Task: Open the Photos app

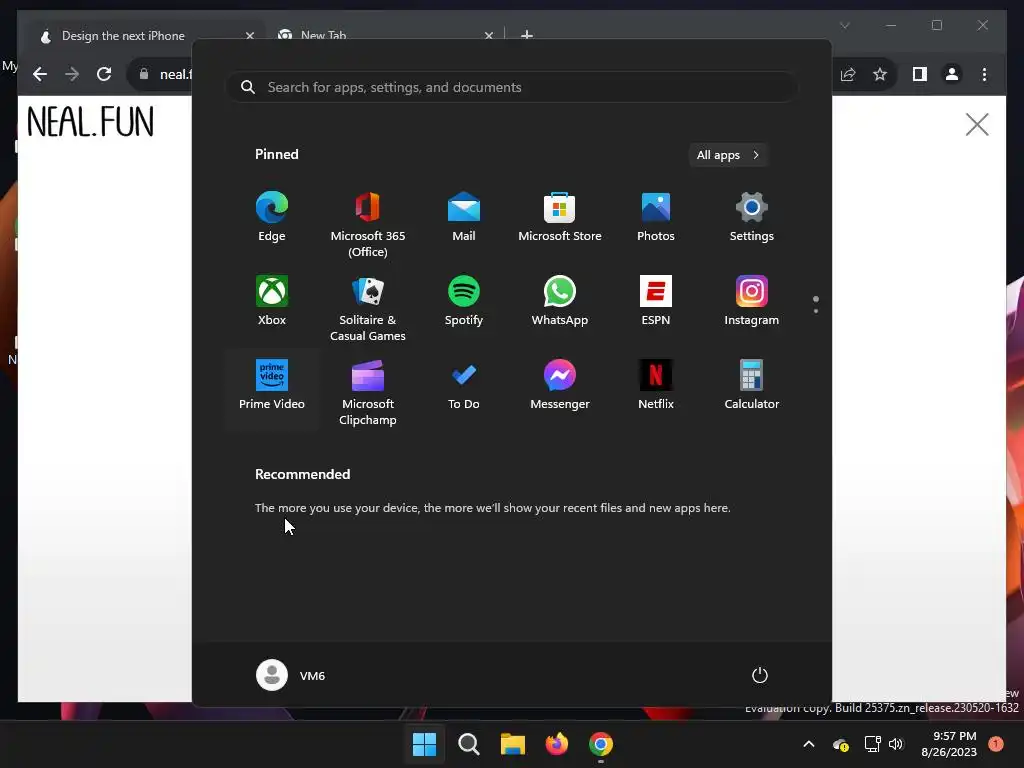Action: [x=656, y=218]
